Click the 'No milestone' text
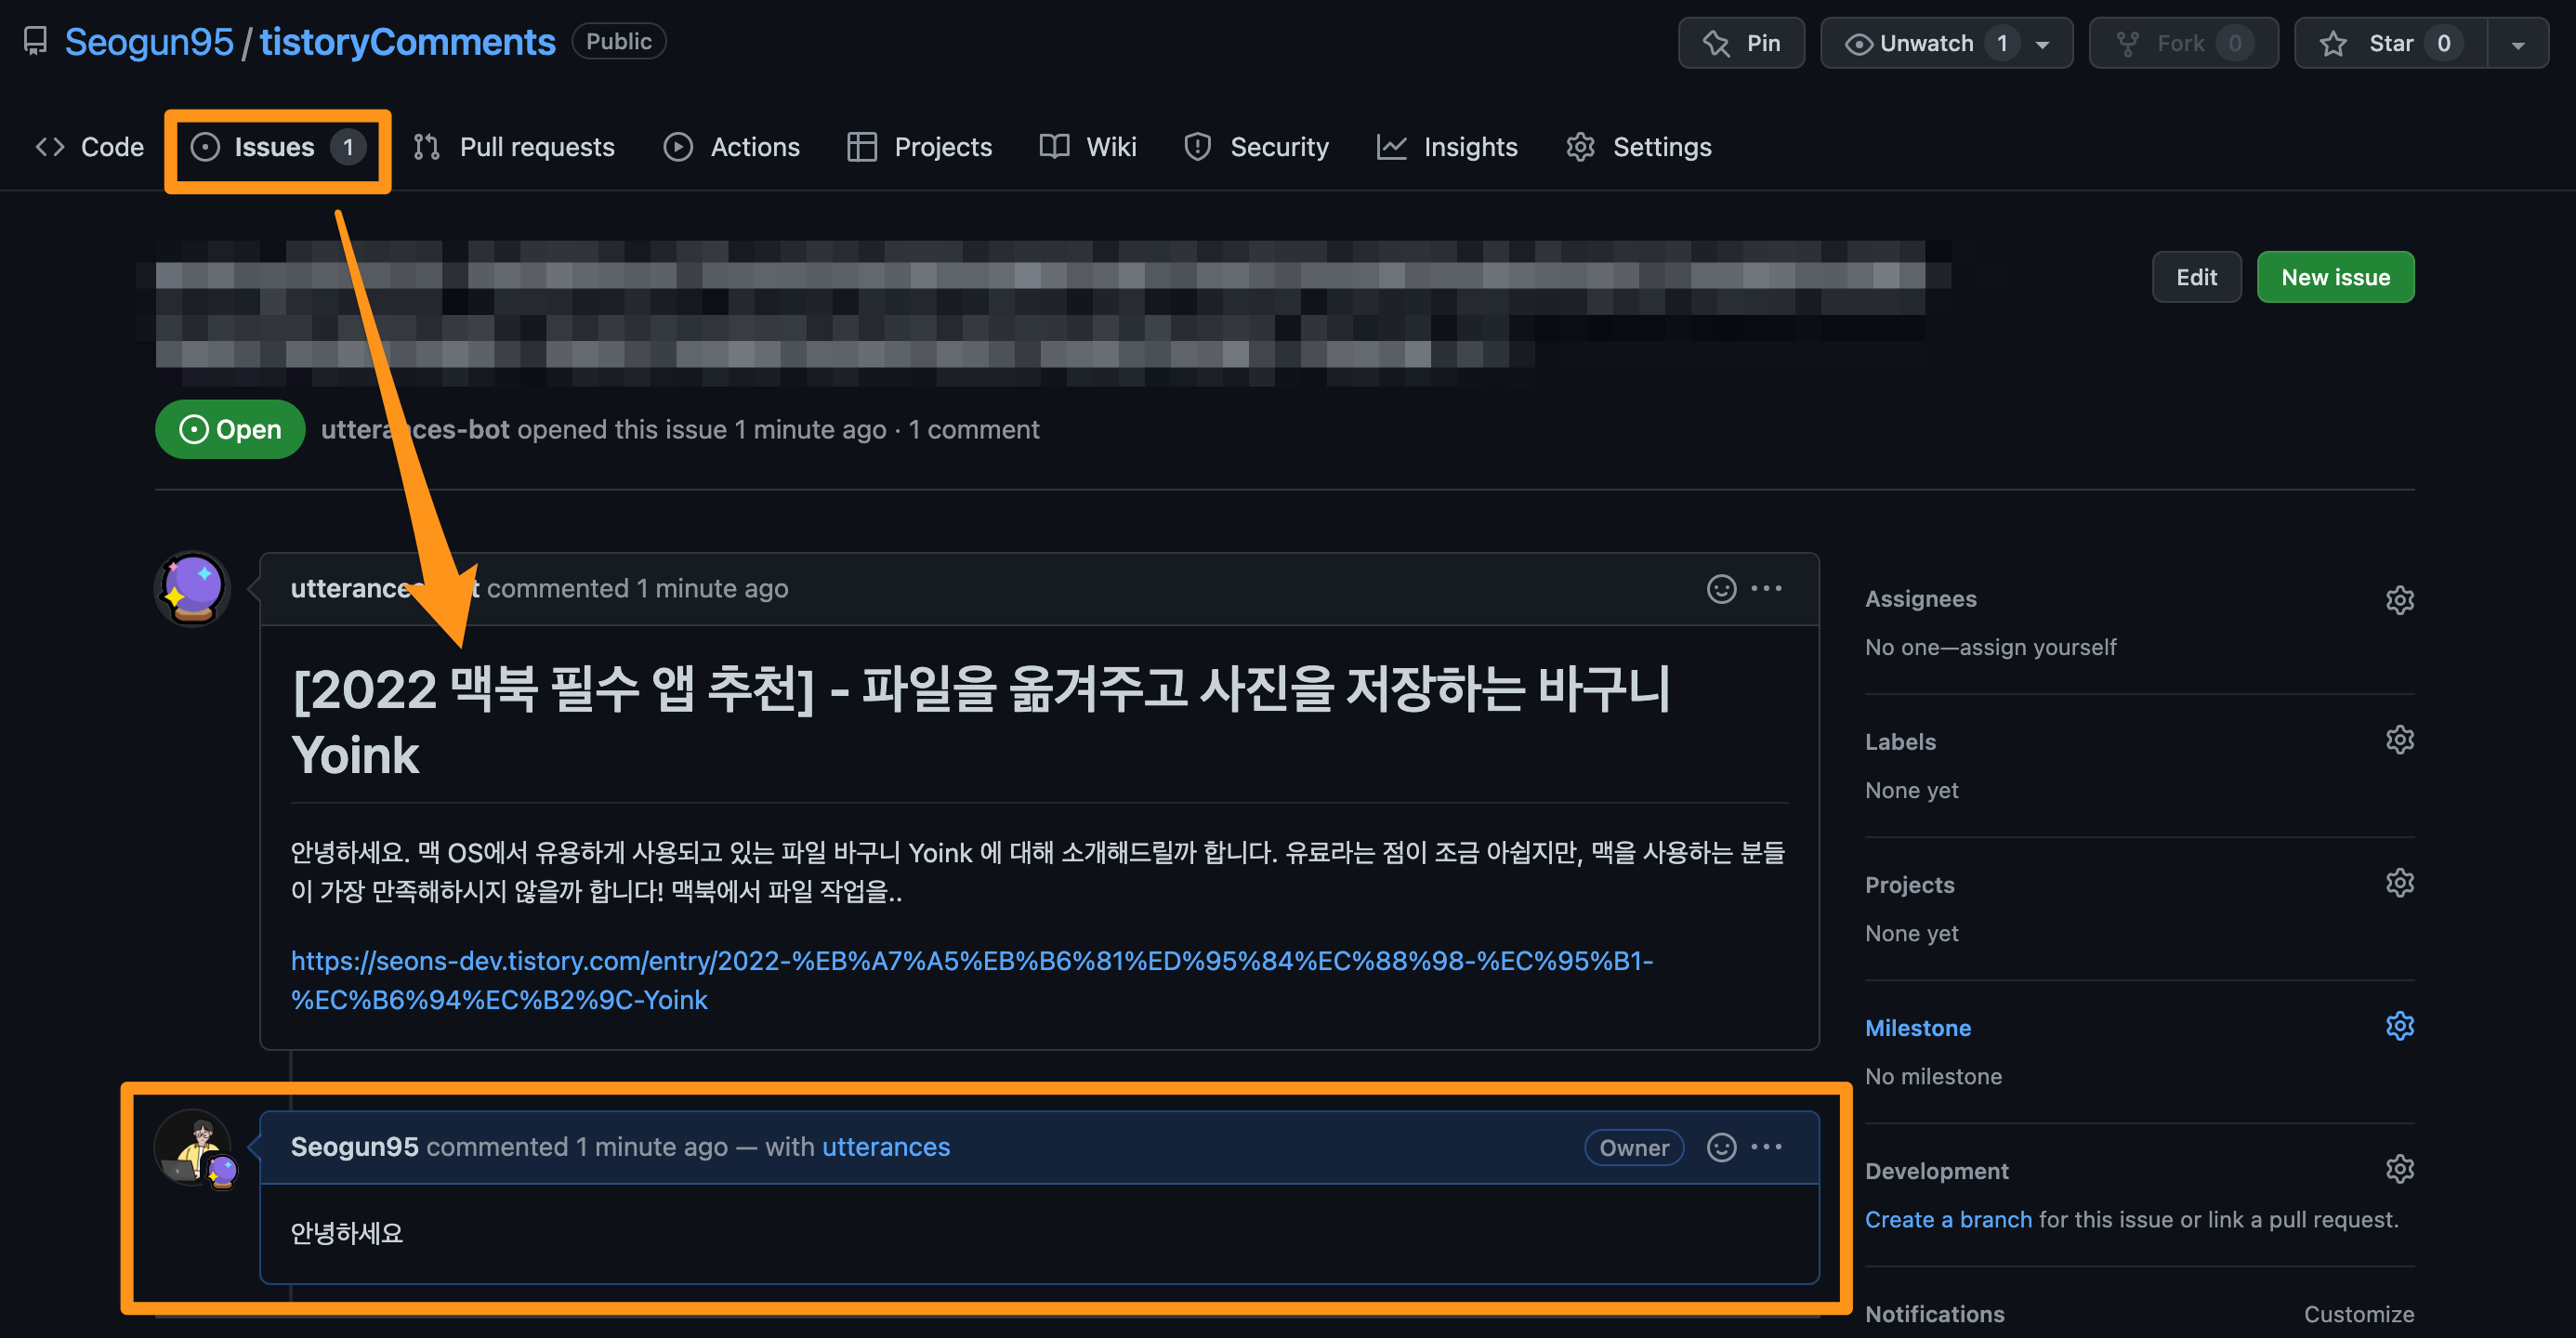This screenshot has height=1338, width=2576. [1933, 1076]
